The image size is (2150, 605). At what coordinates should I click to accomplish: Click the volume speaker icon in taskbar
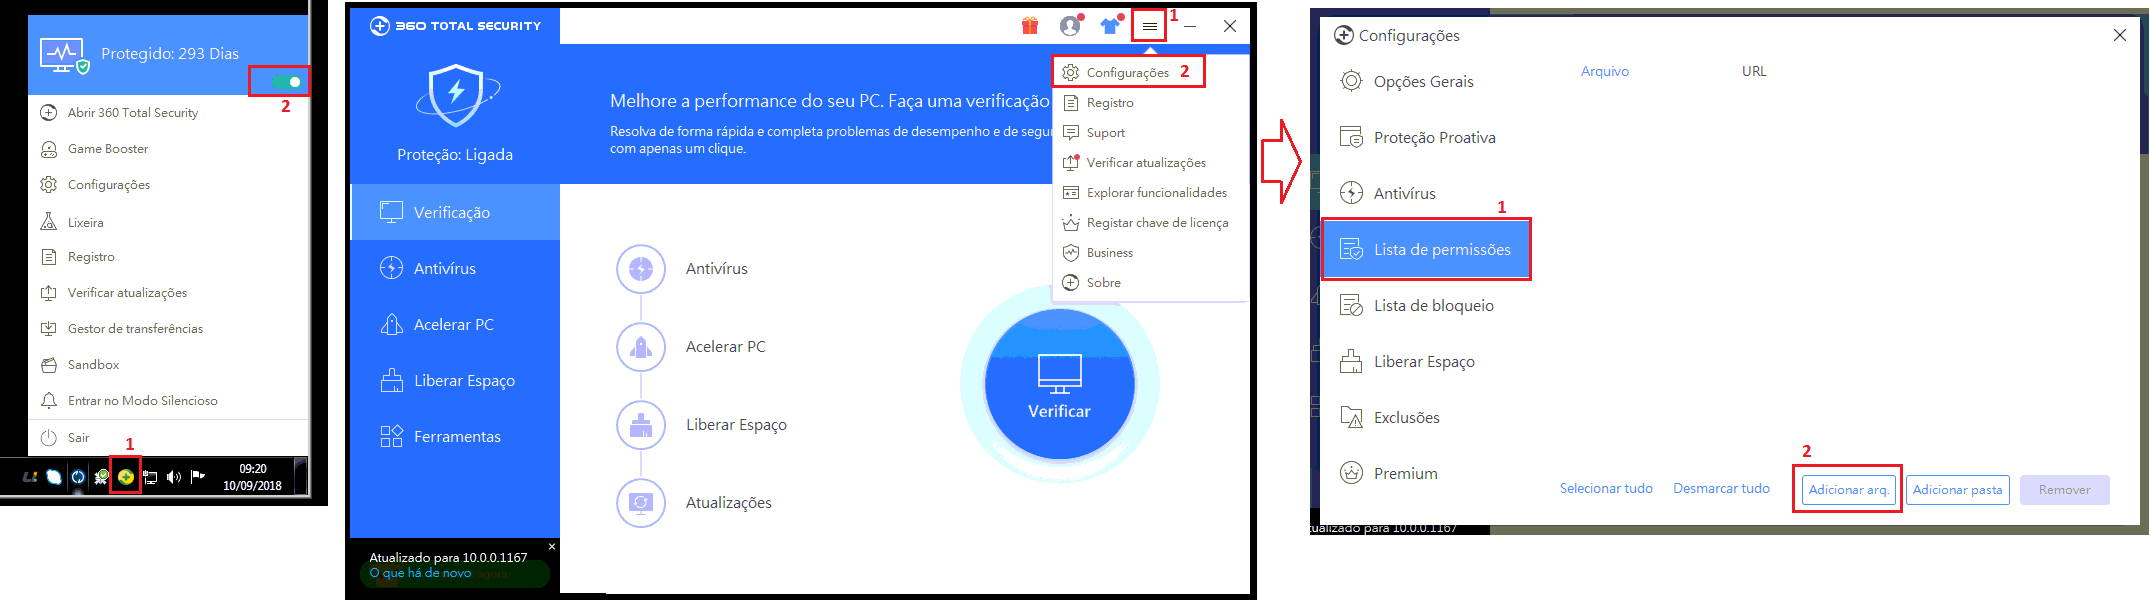click(174, 477)
